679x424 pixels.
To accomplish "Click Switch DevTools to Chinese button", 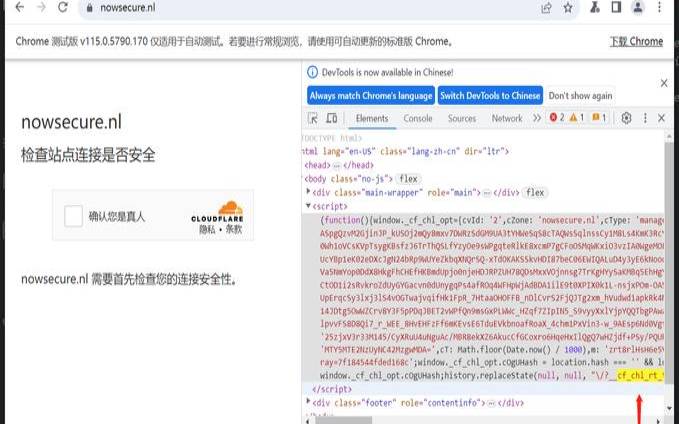I will (x=490, y=96).
